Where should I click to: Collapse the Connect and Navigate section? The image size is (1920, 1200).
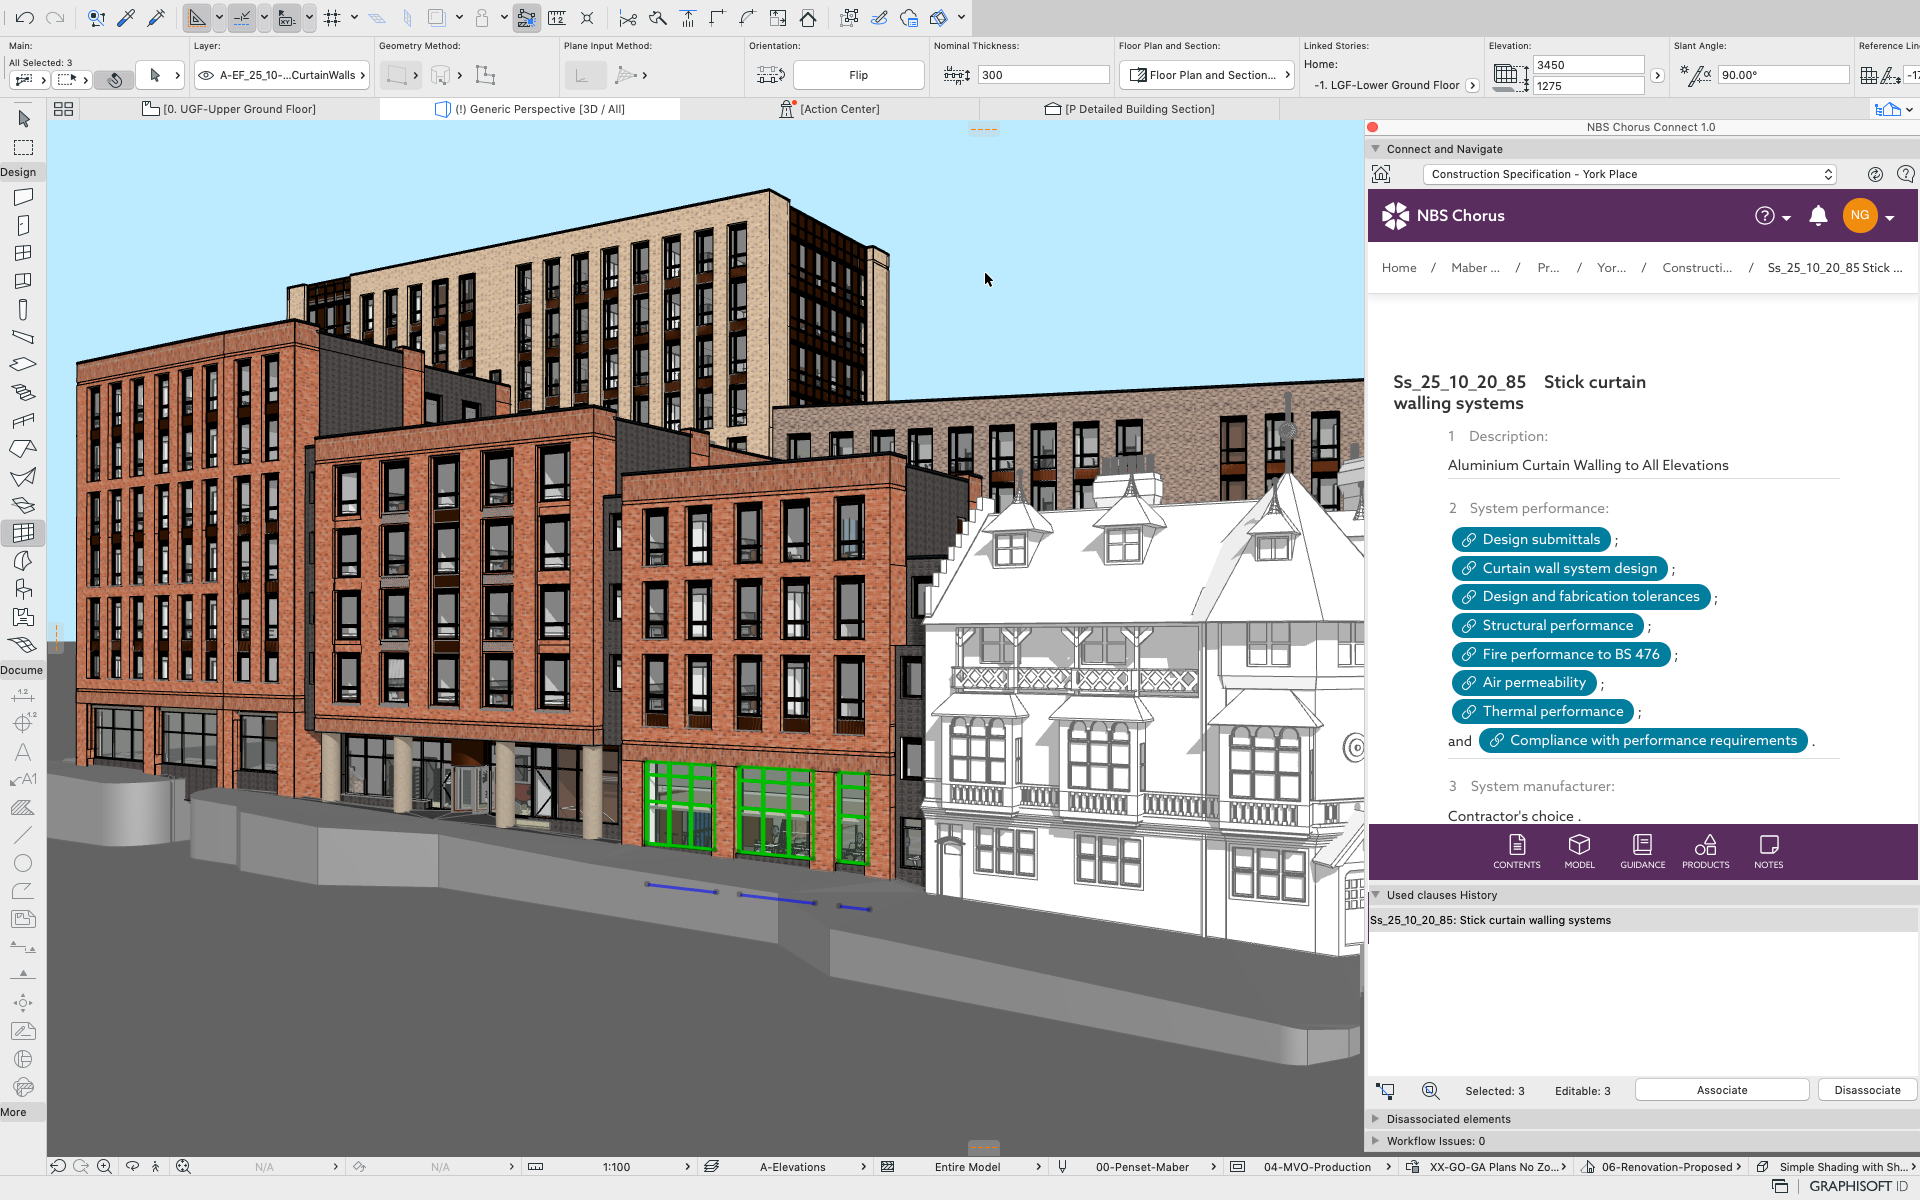tap(1375, 148)
